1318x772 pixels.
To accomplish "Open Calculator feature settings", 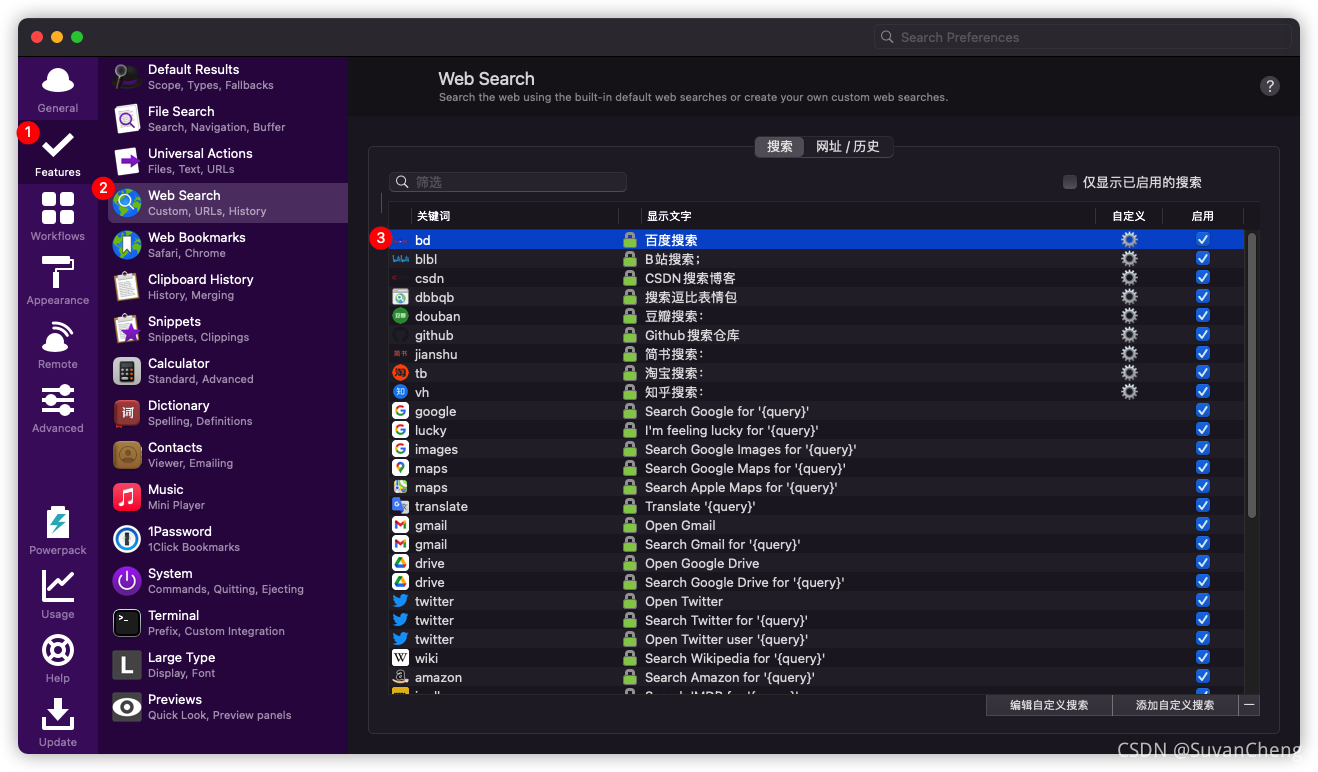I will click(228, 371).
